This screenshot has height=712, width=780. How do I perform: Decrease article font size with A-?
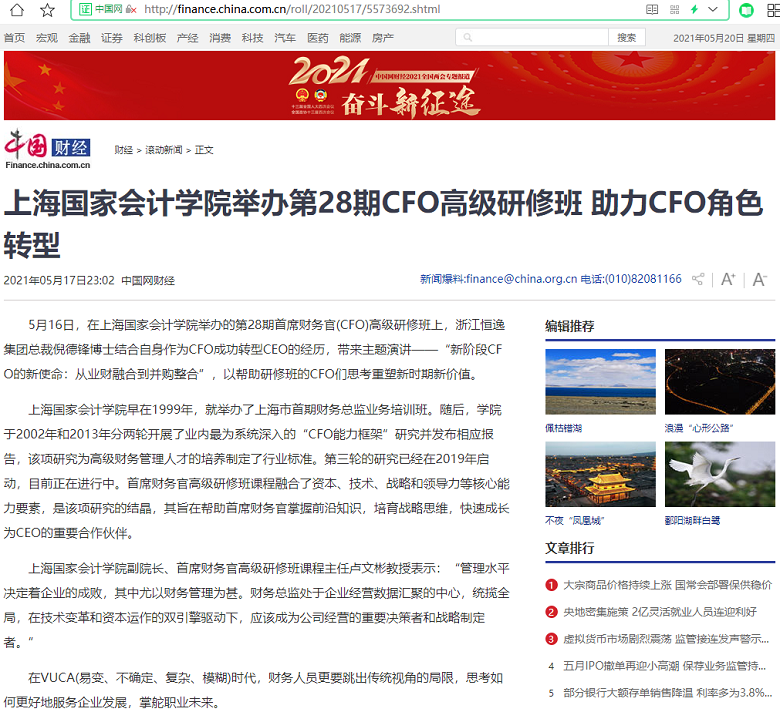click(760, 279)
